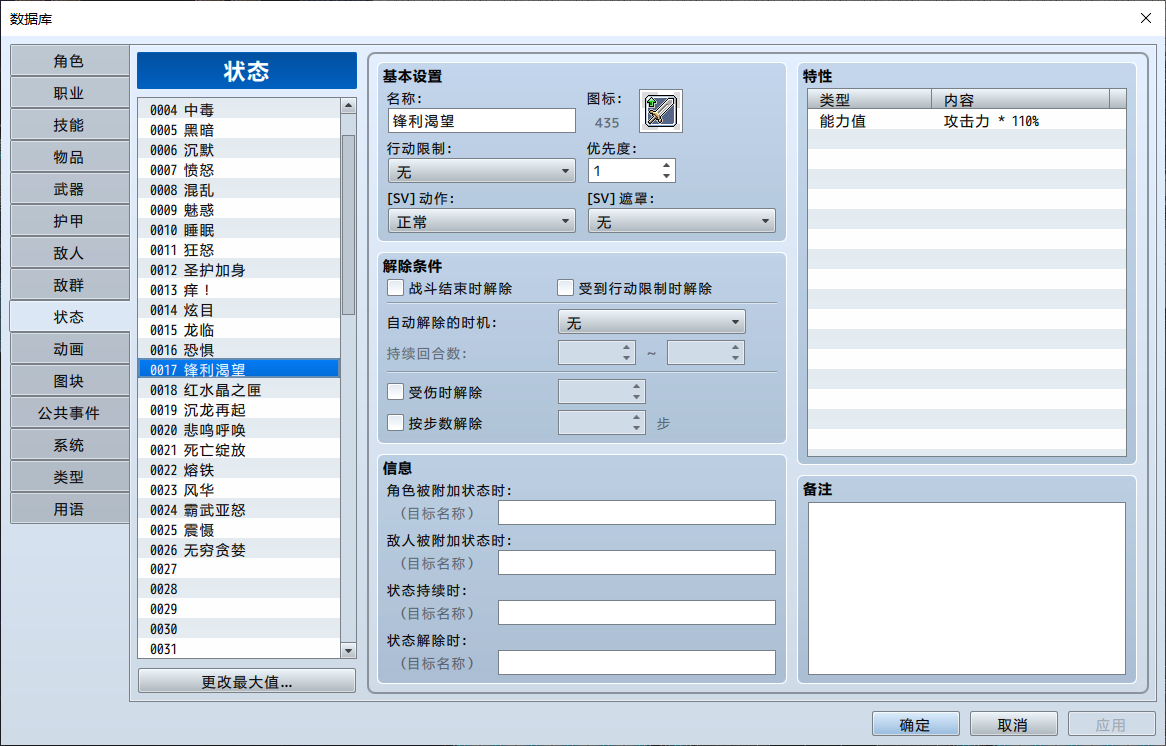Enable 受伤时解除 checkbox

tap(396, 392)
